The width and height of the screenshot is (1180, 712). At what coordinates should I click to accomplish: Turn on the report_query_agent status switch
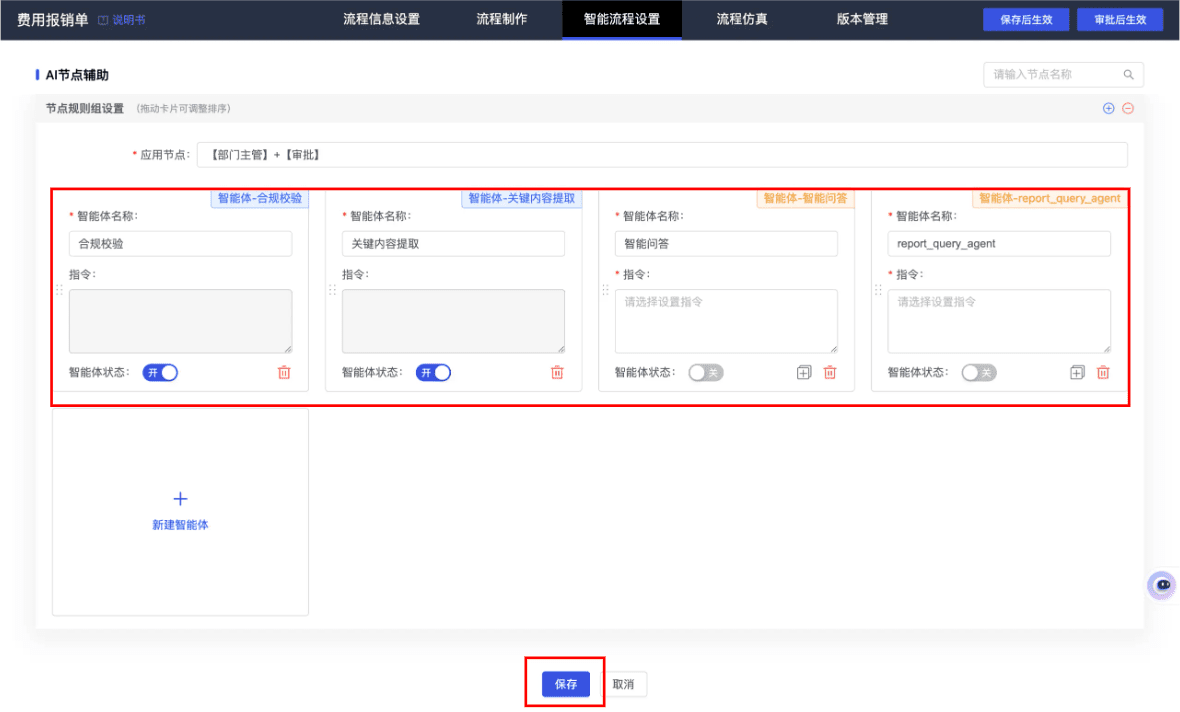[979, 373]
